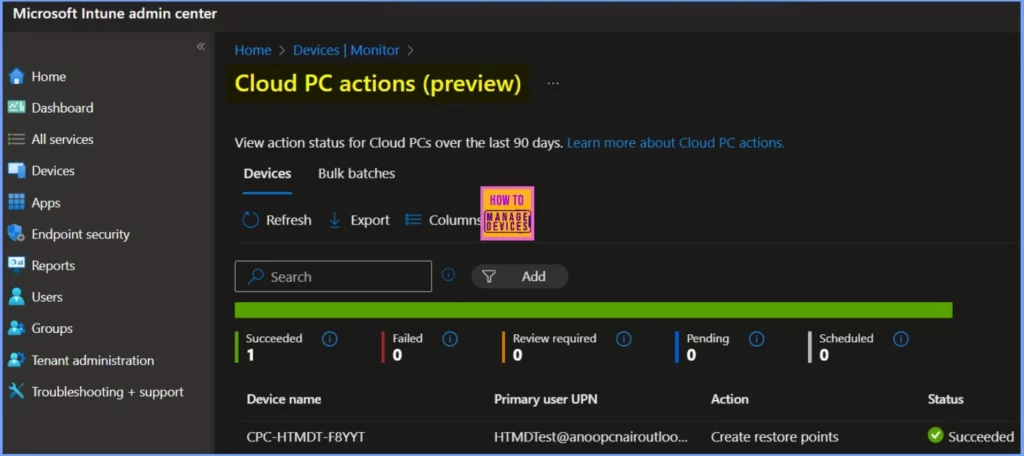This screenshot has height=456, width=1024.
Task: Refresh the Cloud PC actions list
Action: coord(277,220)
